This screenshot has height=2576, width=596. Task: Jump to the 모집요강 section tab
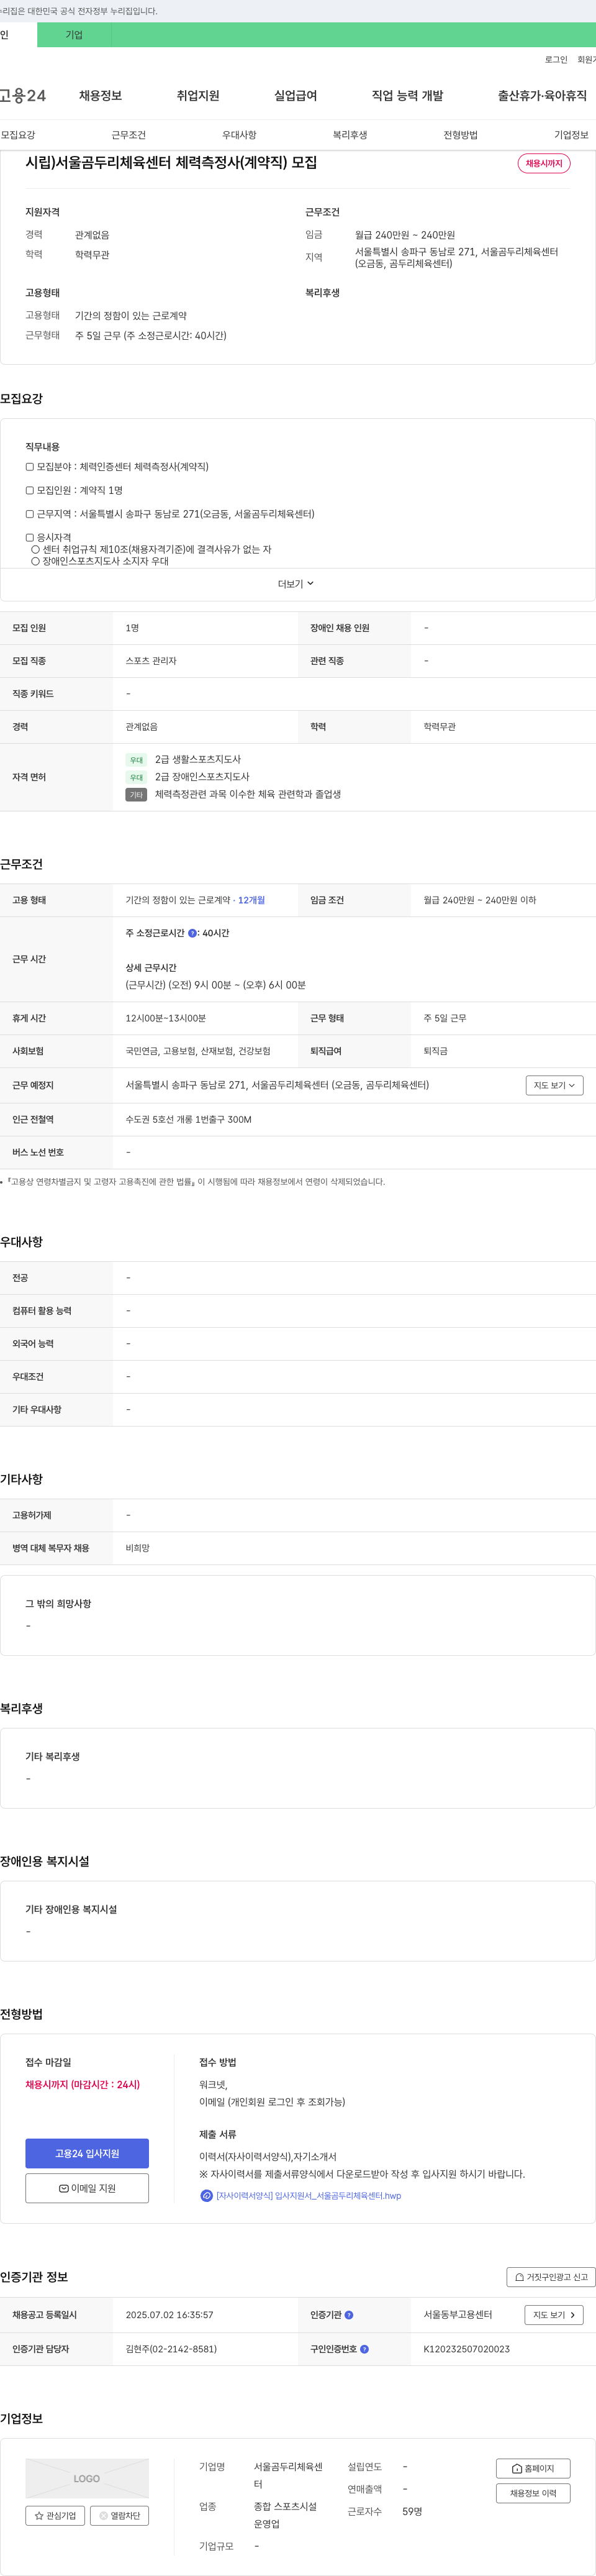pyautogui.click(x=18, y=135)
